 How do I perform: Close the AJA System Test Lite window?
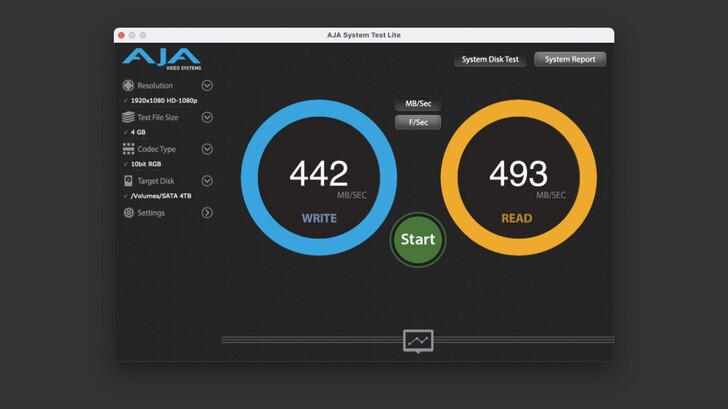pos(122,35)
